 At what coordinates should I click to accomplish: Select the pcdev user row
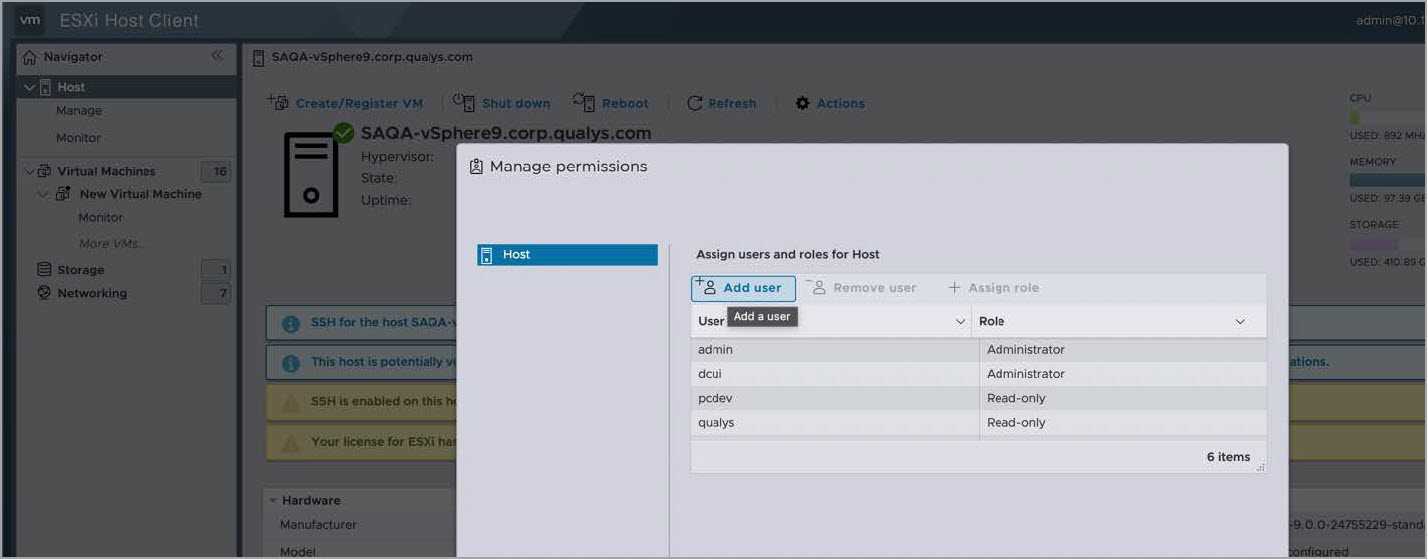point(978,398)
